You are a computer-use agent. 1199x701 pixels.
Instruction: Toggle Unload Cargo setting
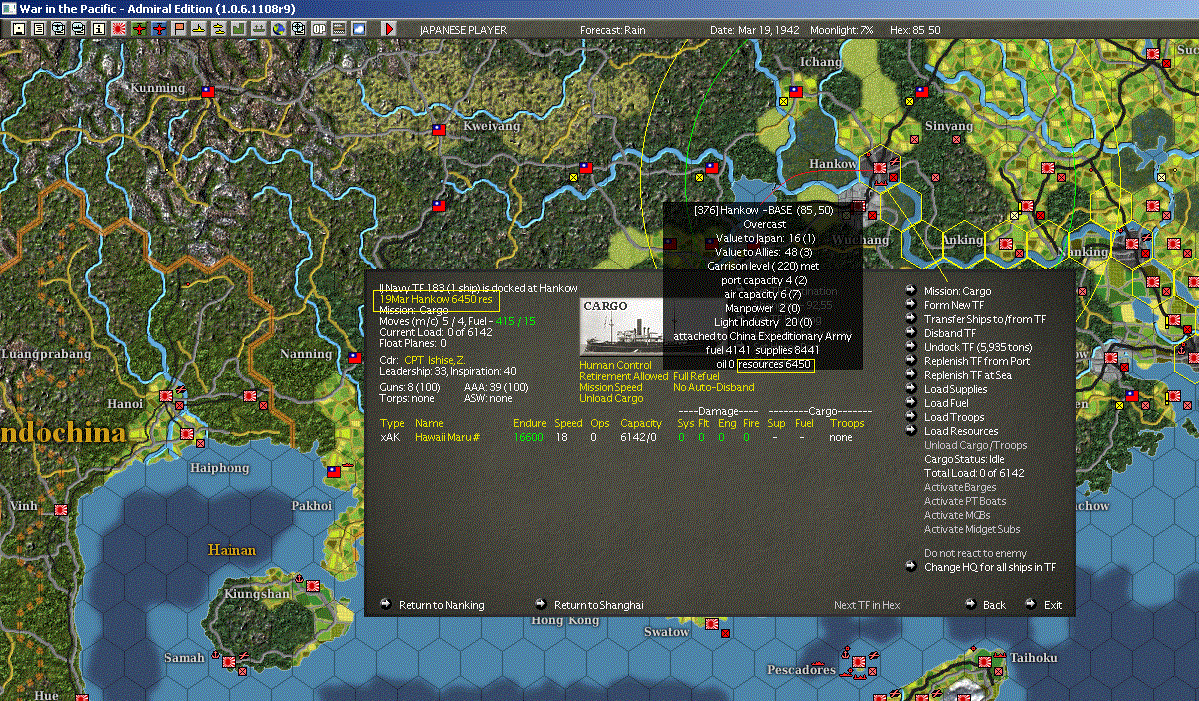point(611,398)
